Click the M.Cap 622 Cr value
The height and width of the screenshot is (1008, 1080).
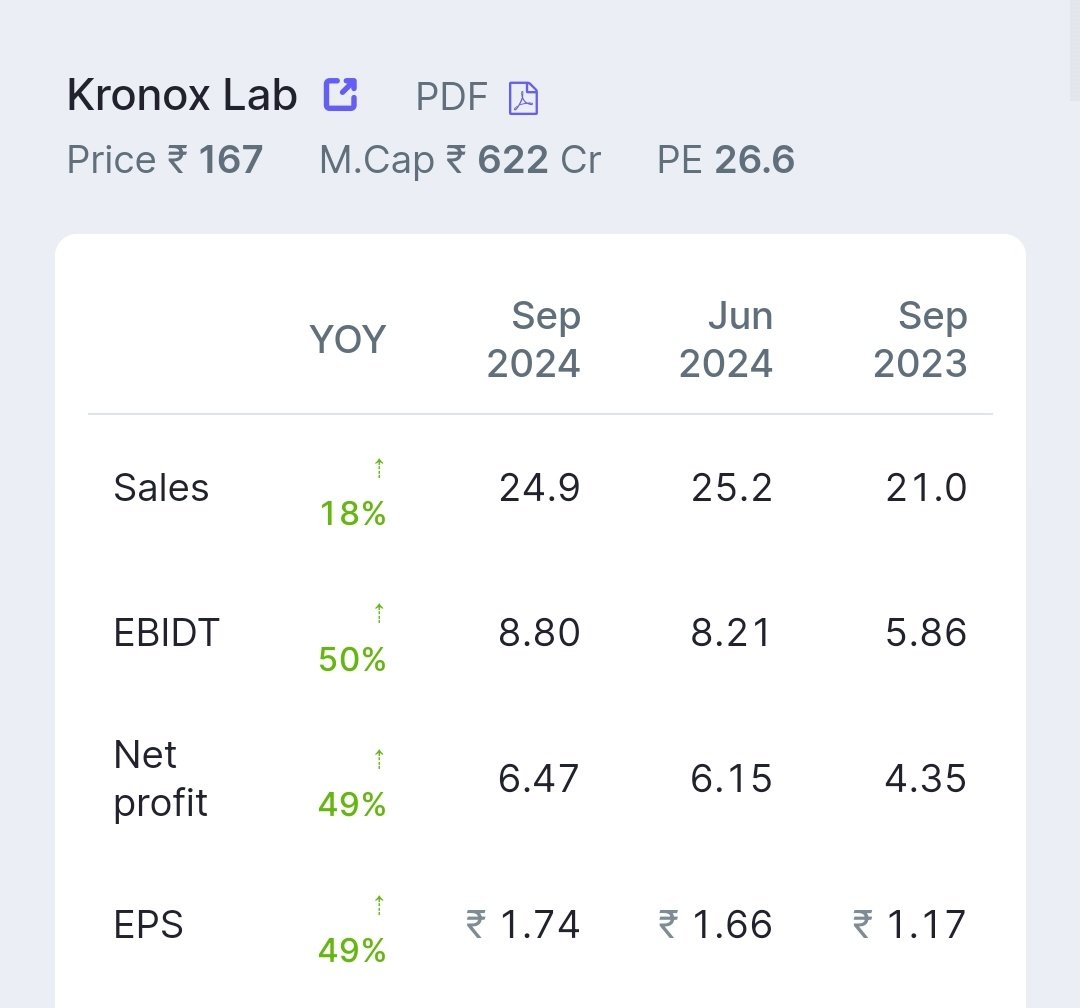coord(460,160)
